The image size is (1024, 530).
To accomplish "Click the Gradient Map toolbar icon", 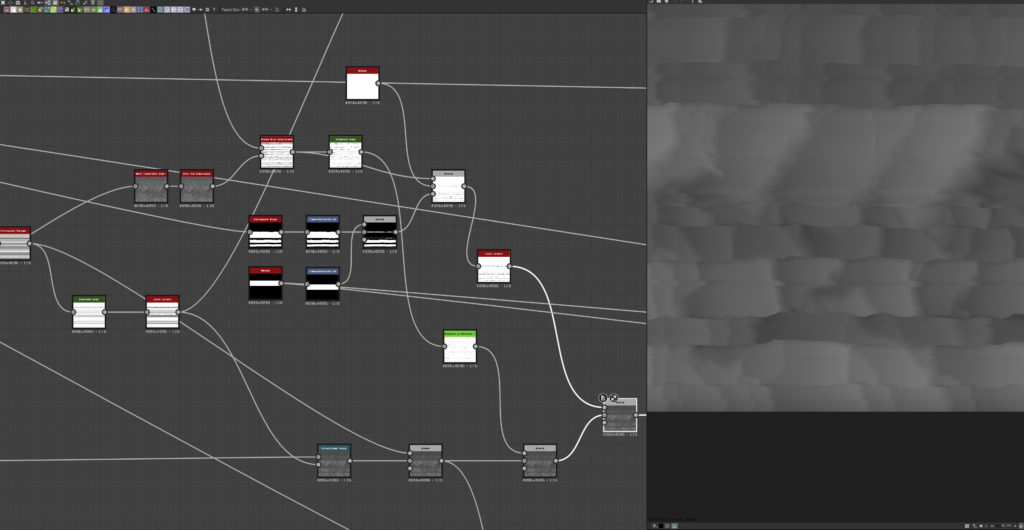I will (x=80, y=10).
